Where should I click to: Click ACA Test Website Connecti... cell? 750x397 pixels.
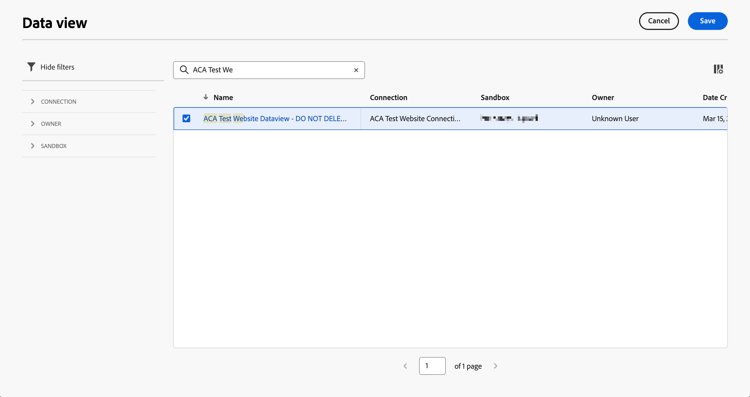click(415, 118)
